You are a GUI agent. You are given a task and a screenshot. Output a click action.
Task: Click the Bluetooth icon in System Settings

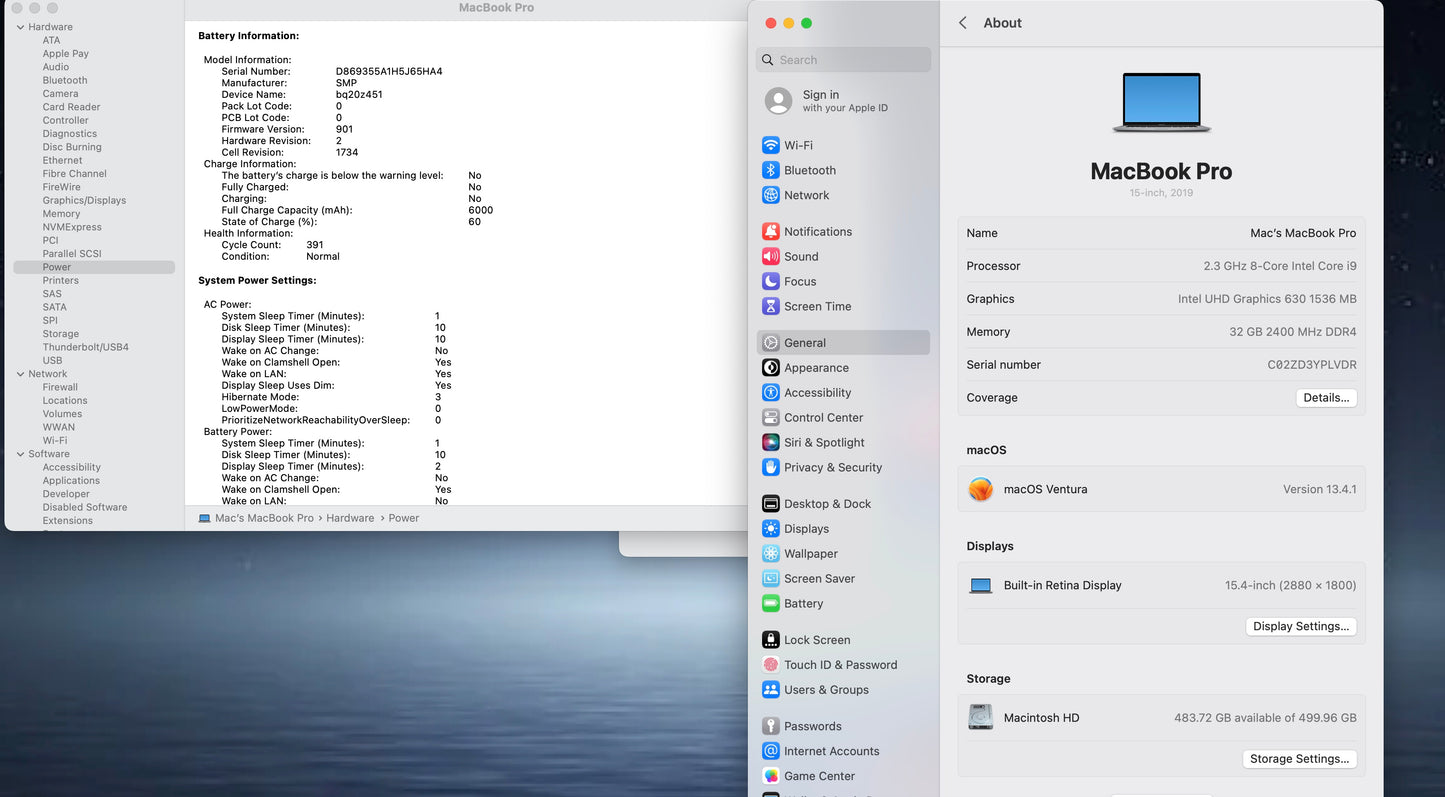pos(770,170)
